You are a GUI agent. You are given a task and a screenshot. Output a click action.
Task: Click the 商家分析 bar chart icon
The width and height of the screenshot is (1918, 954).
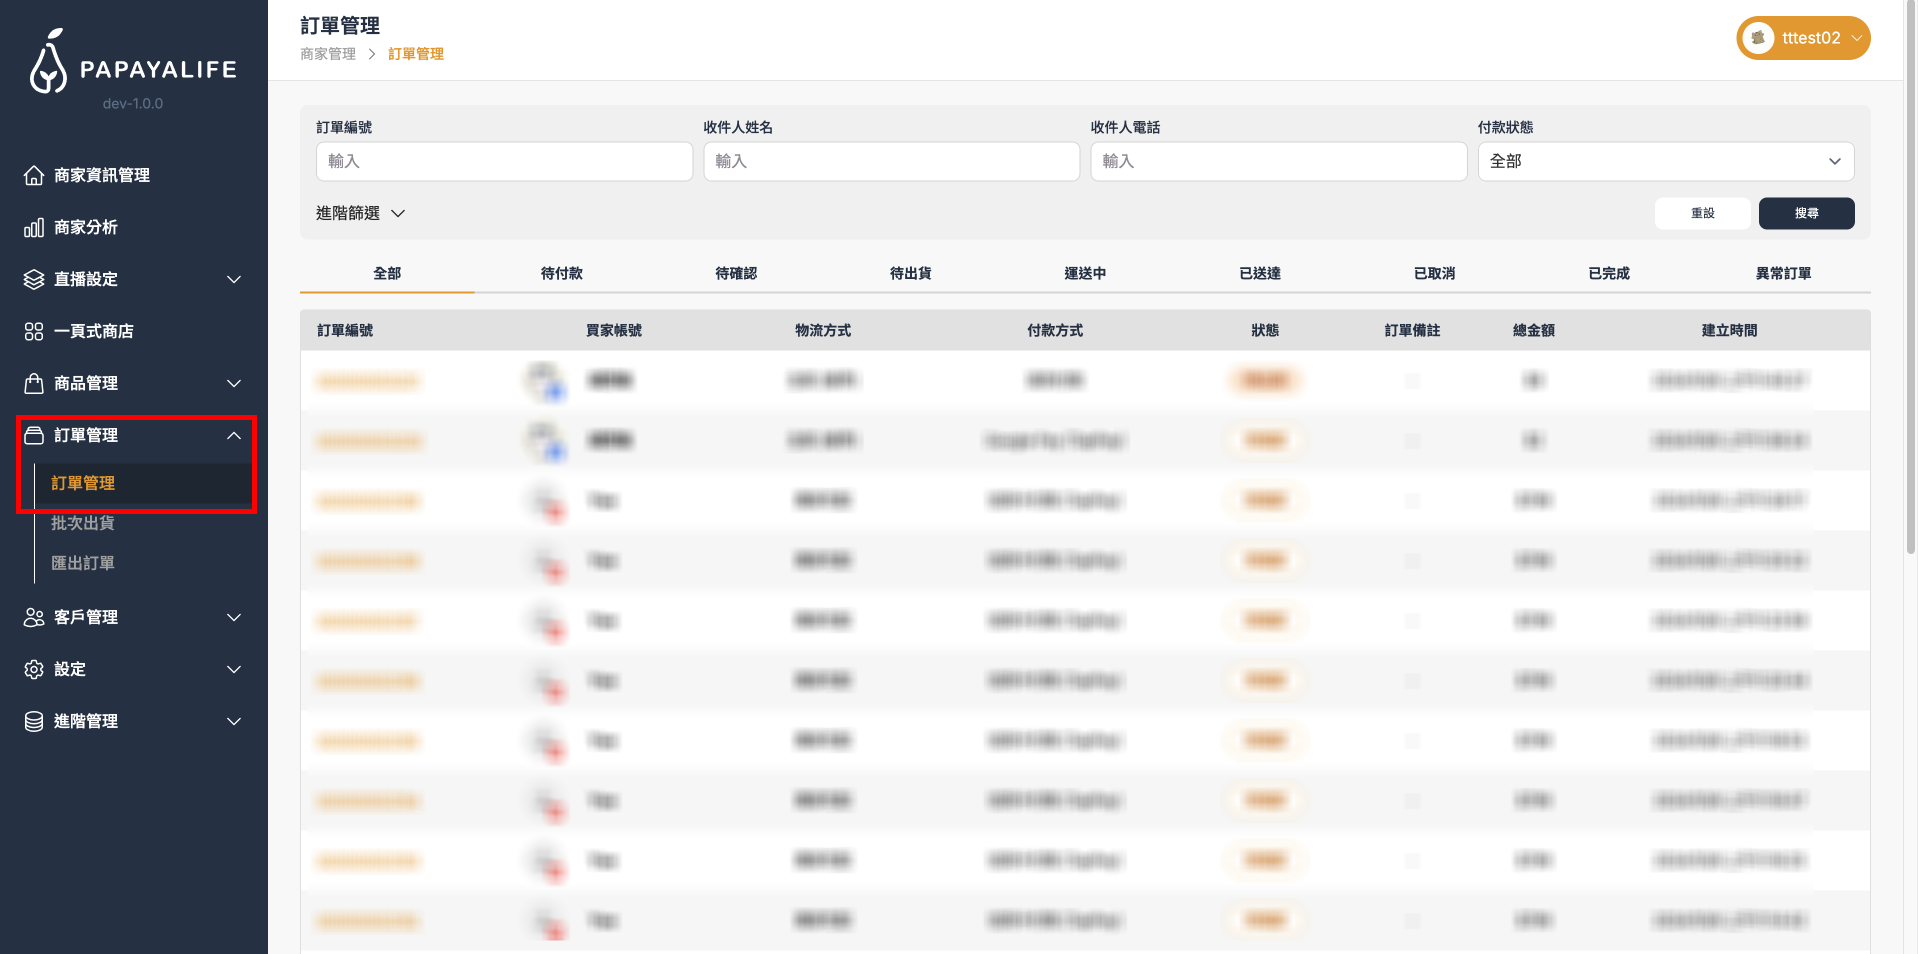34,228
